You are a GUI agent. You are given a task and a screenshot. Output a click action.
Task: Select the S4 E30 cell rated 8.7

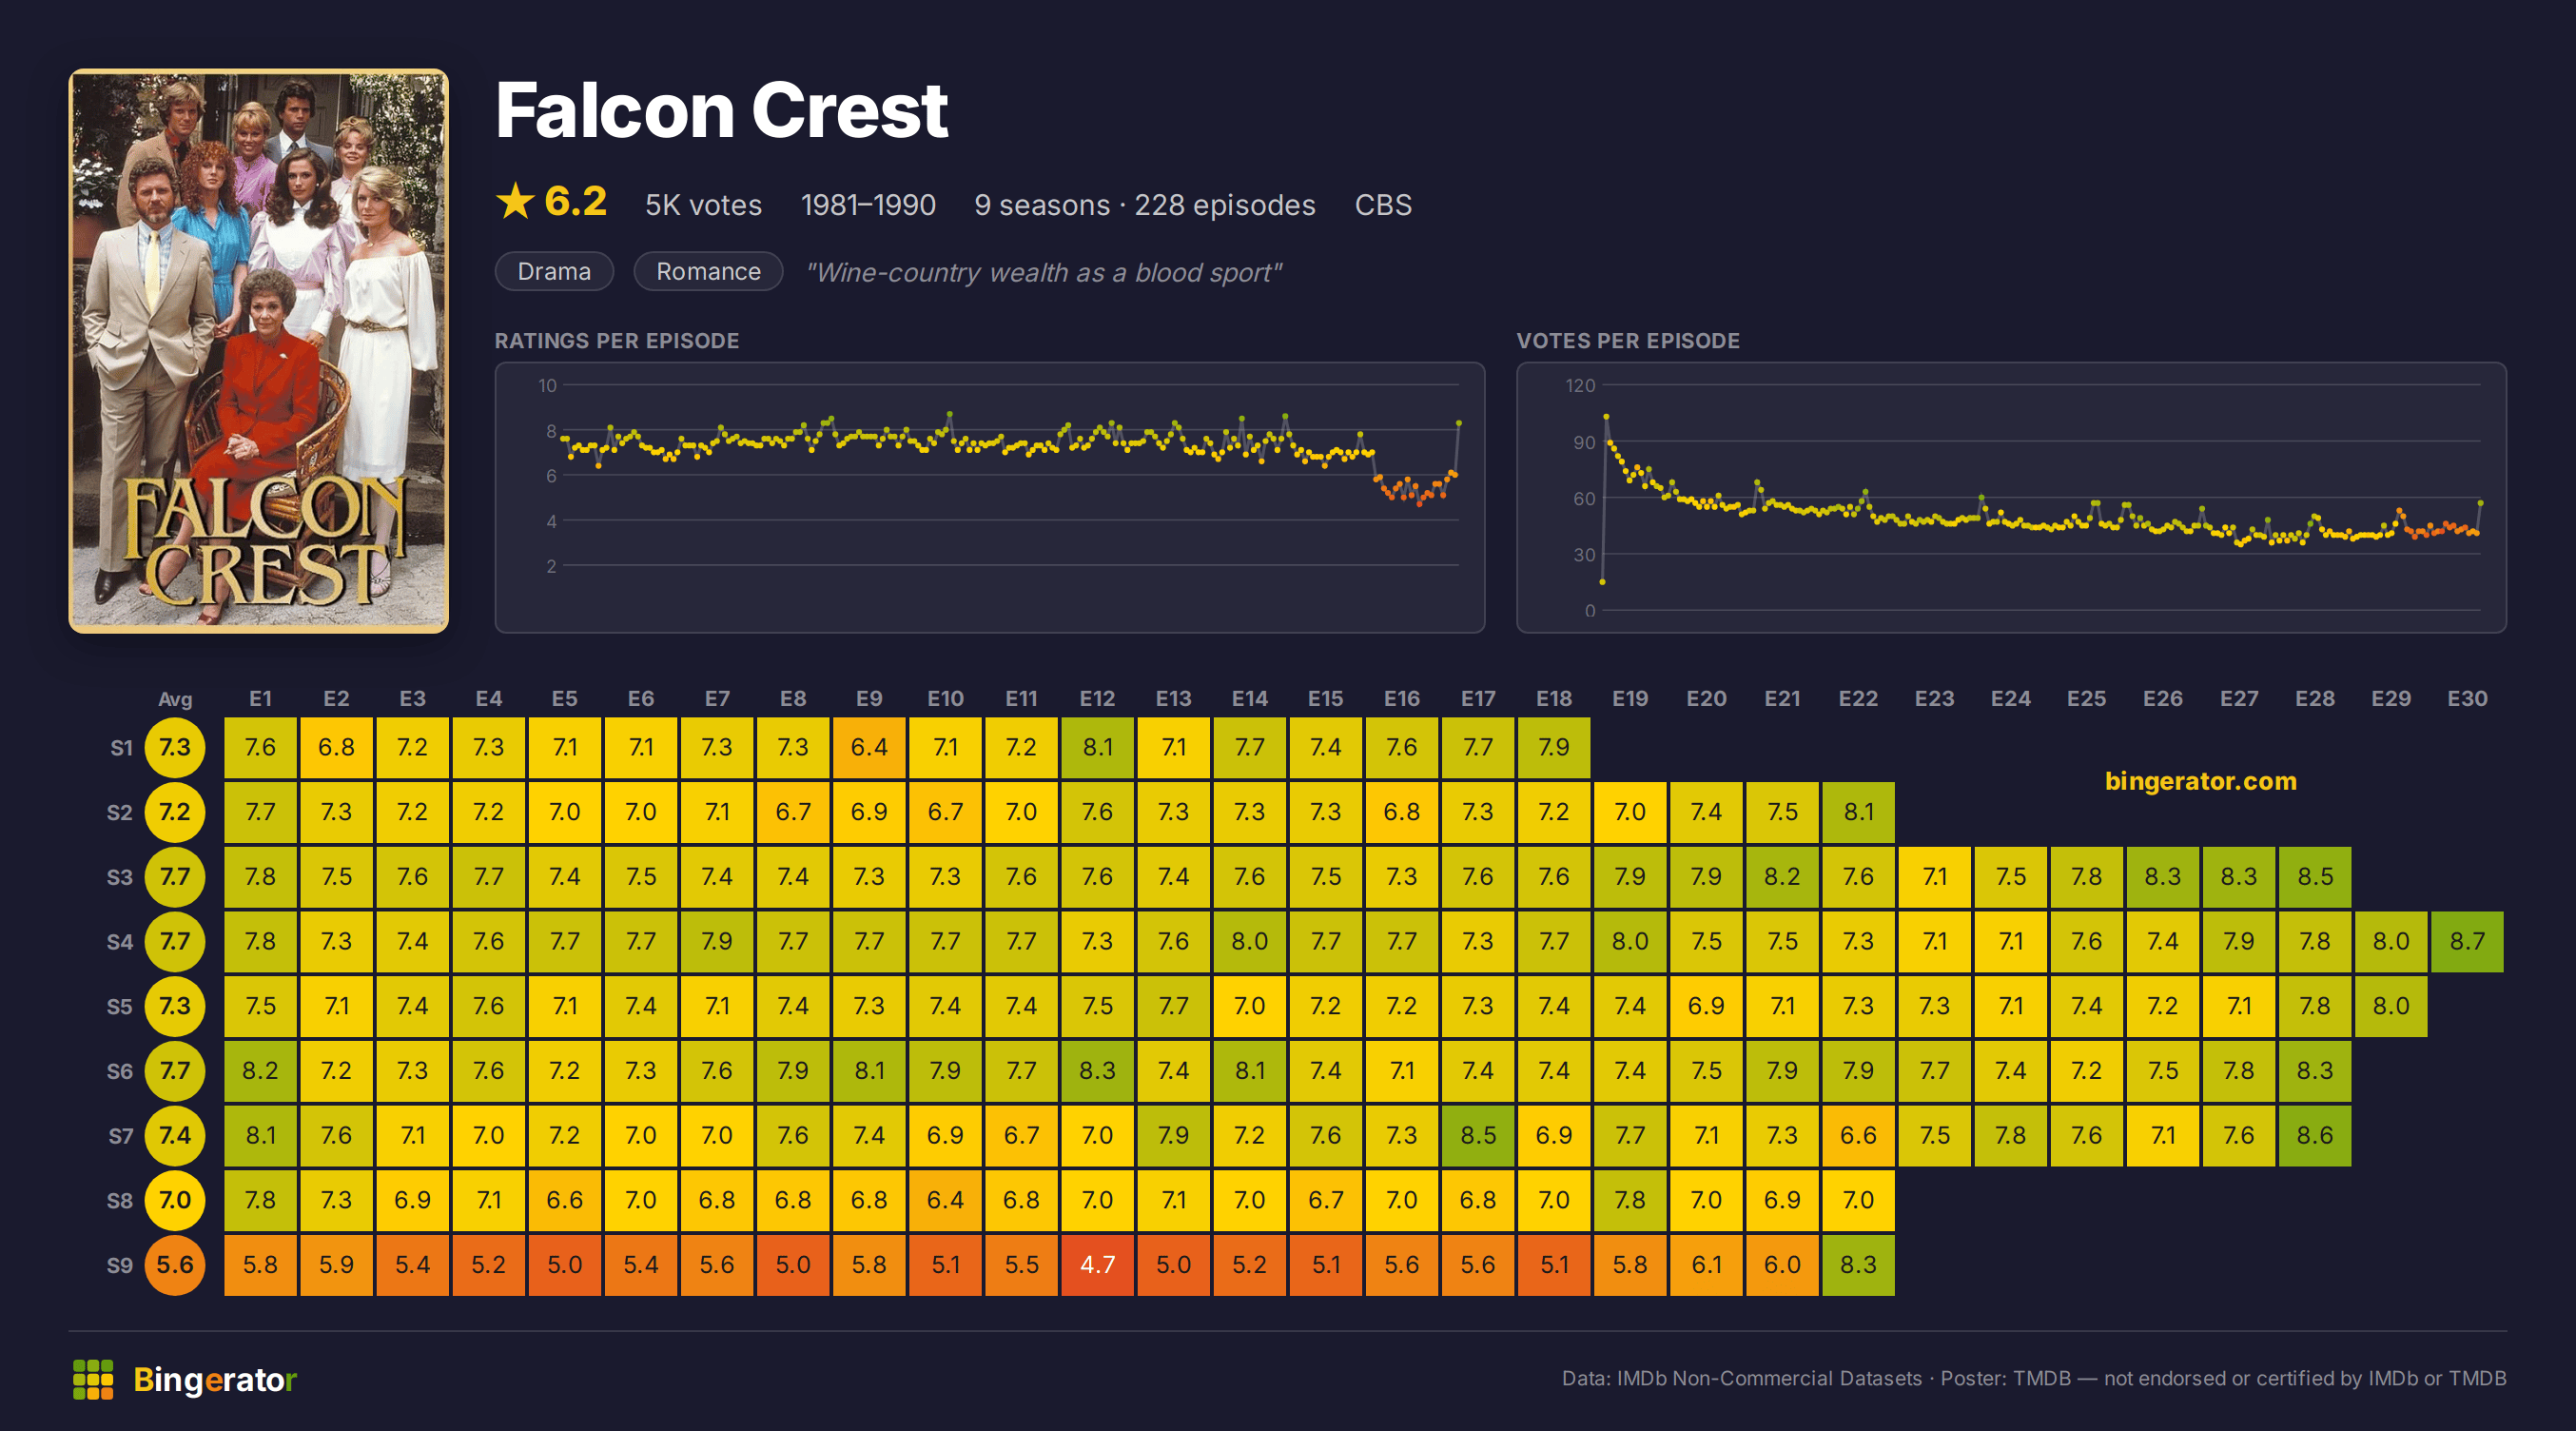pos(2467,941)
